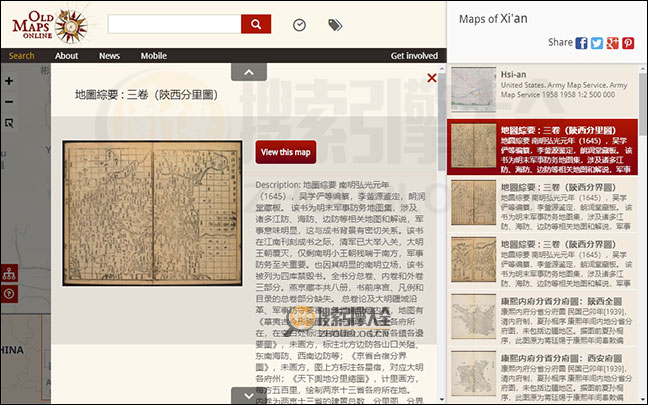Open the News menu item
Screen dimensions: 648x405
109,56
